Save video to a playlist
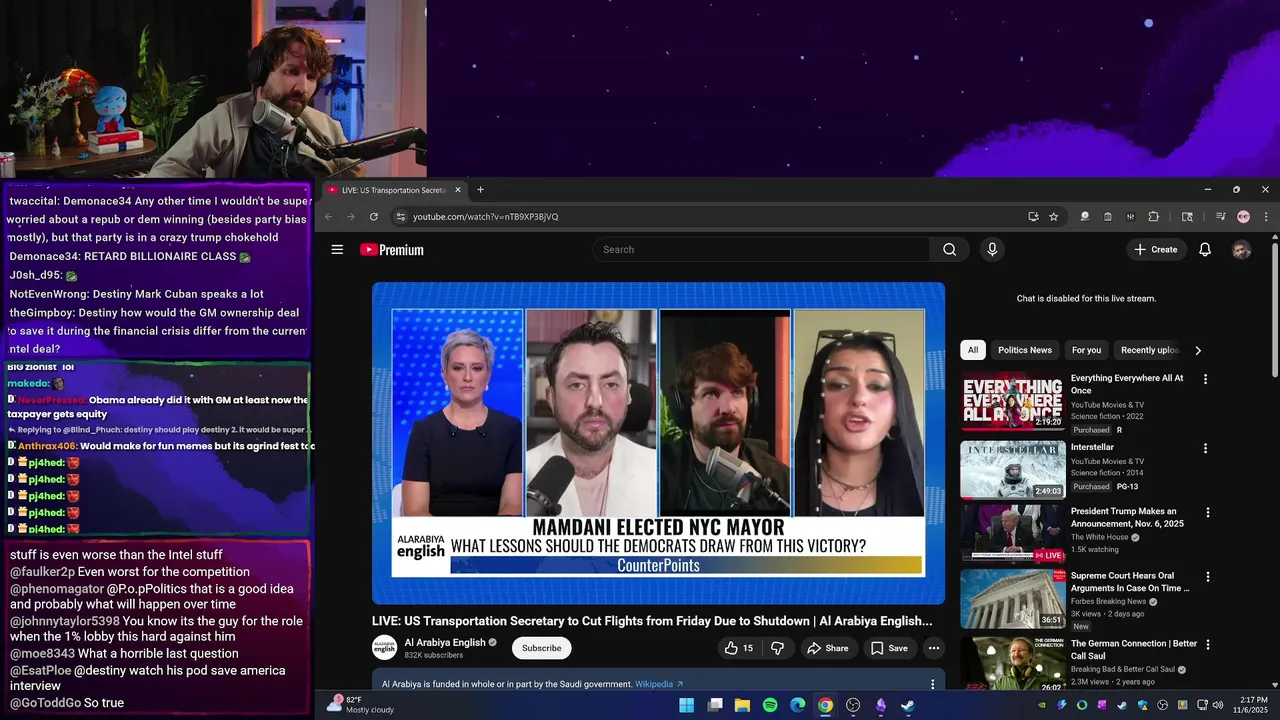Viewport: 1280px width, 720px height. point(889,648)
